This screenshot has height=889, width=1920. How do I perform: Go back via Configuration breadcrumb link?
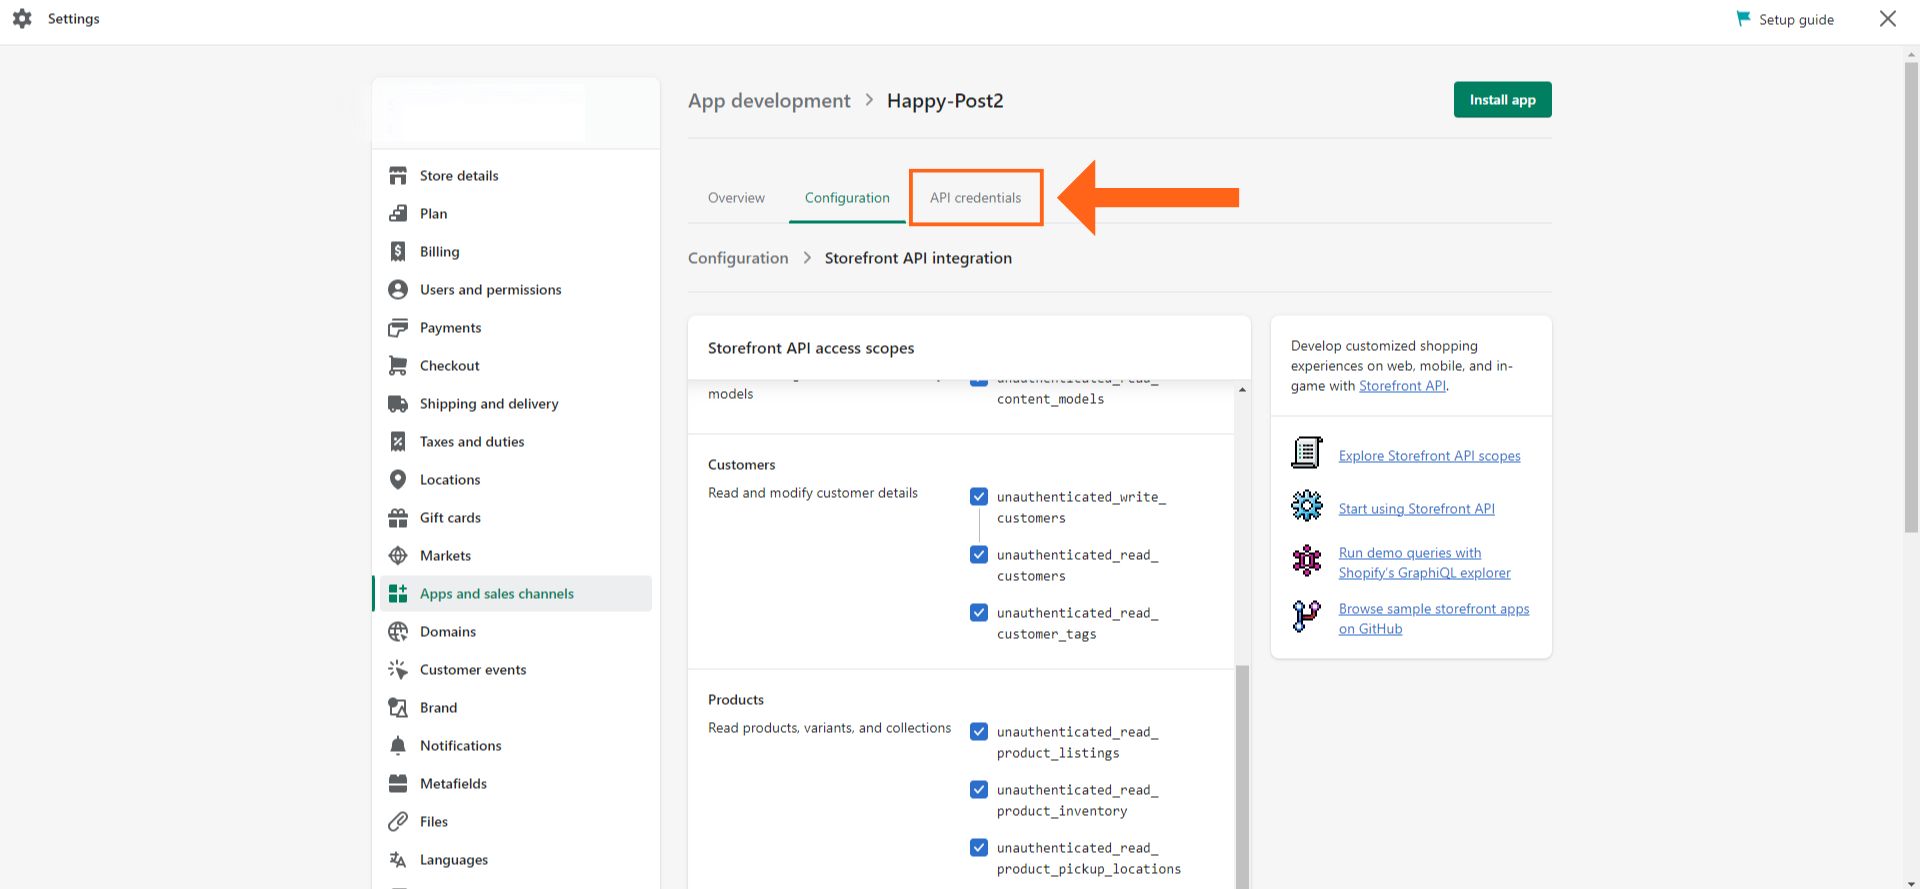738,258
